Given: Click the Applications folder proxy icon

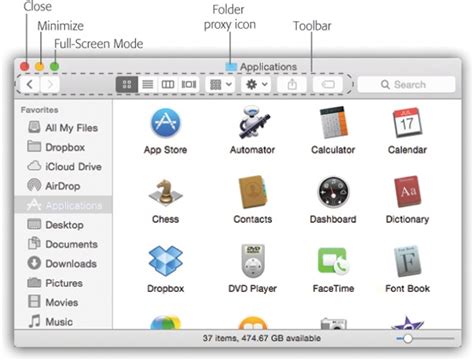Looking at the screenshot, I should pyautogui.click(x=231, y=67).
